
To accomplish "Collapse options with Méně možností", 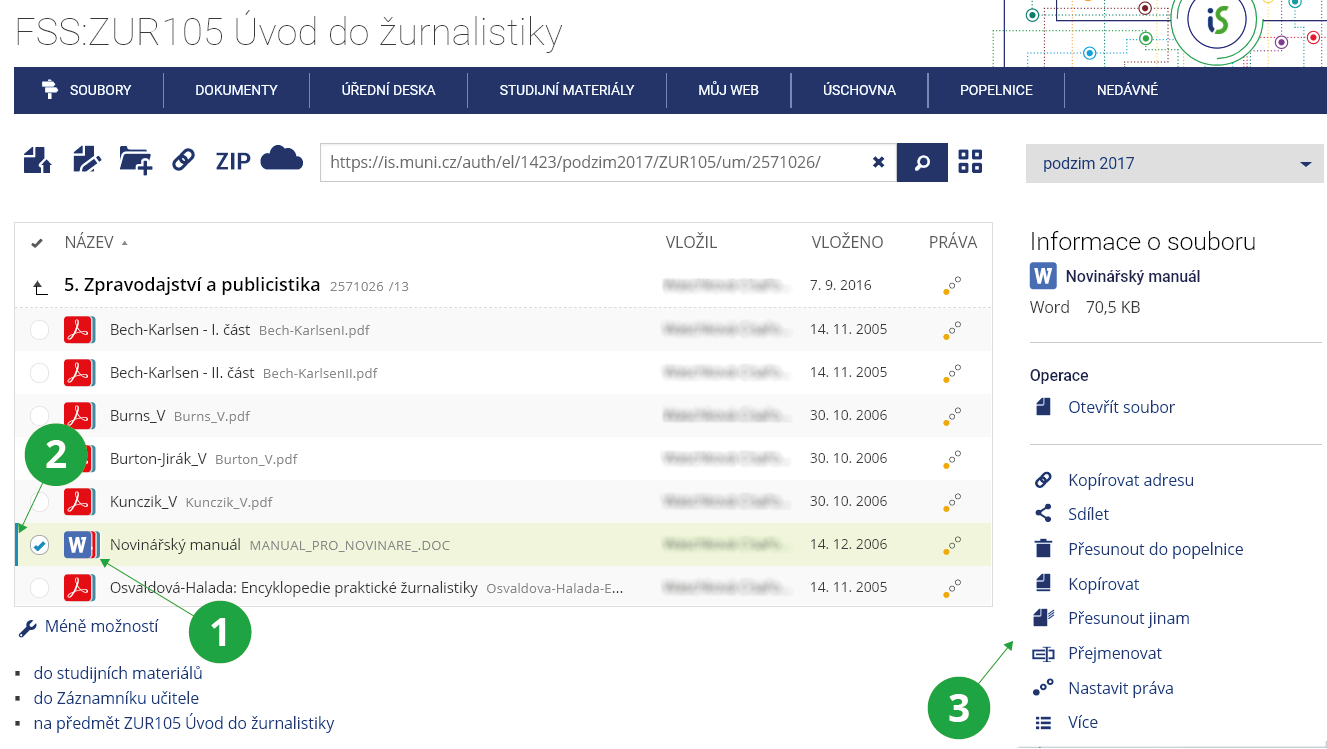I will [100, 627].
